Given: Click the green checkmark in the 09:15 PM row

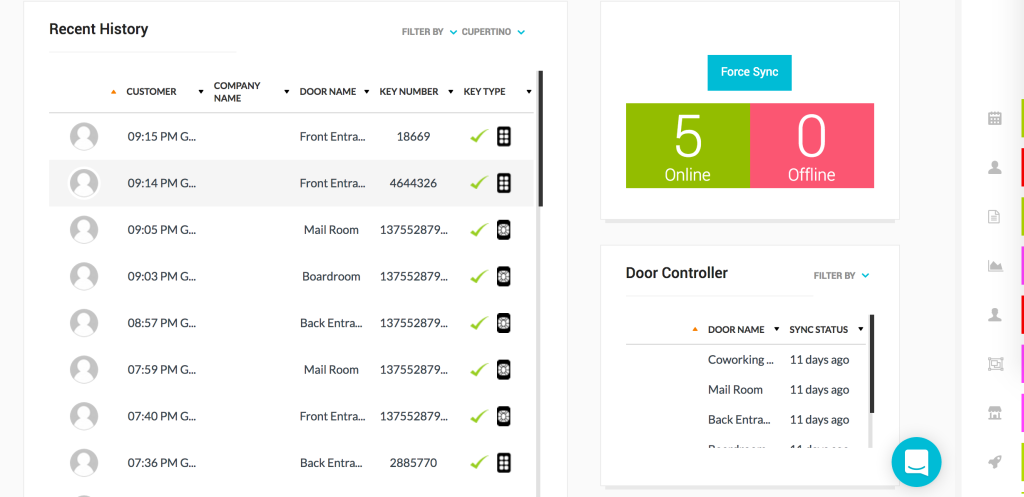Looking at the screenshot, I should (479, 136).
